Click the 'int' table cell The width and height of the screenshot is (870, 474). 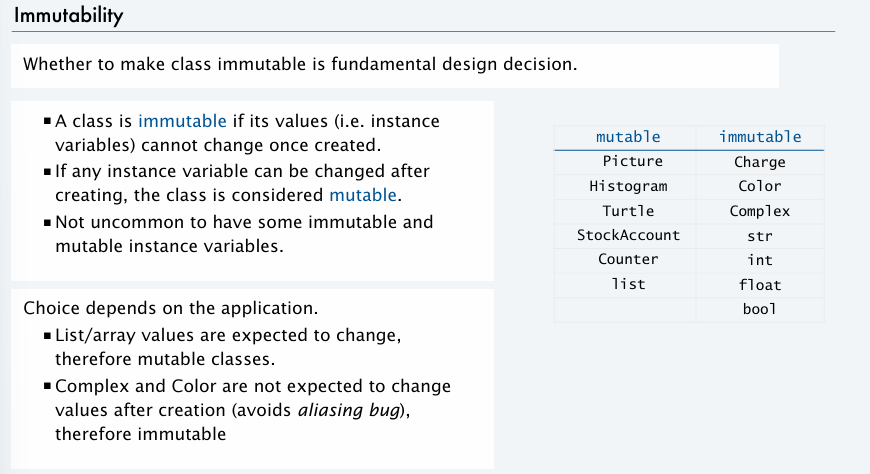760,260
